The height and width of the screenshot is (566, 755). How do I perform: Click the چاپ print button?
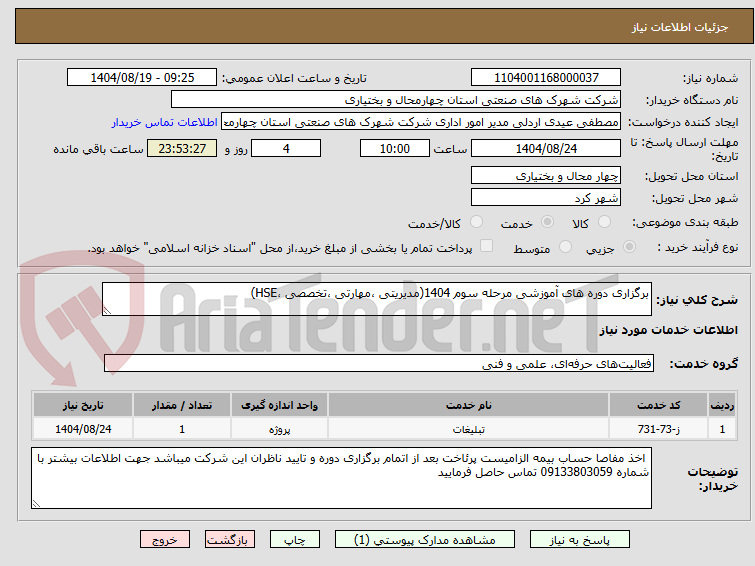[295, 540]
